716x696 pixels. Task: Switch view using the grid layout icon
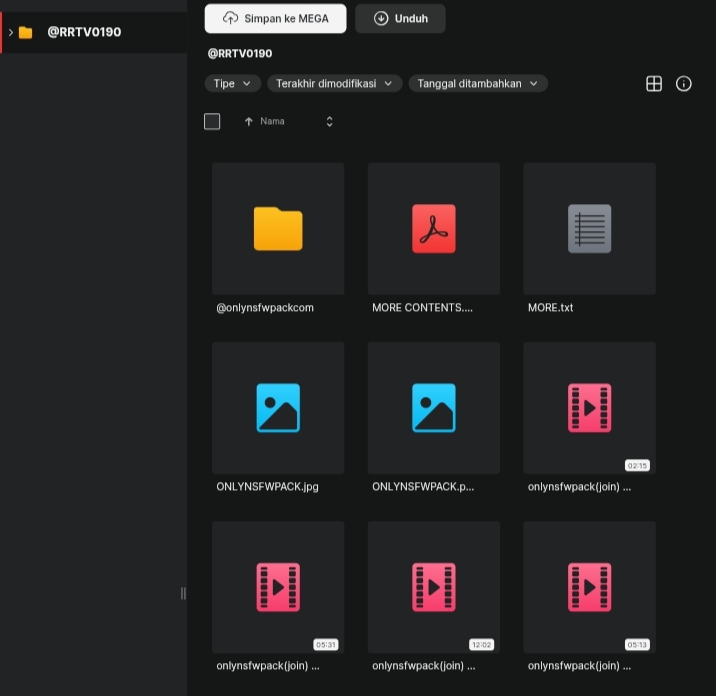tap(654, 84)
